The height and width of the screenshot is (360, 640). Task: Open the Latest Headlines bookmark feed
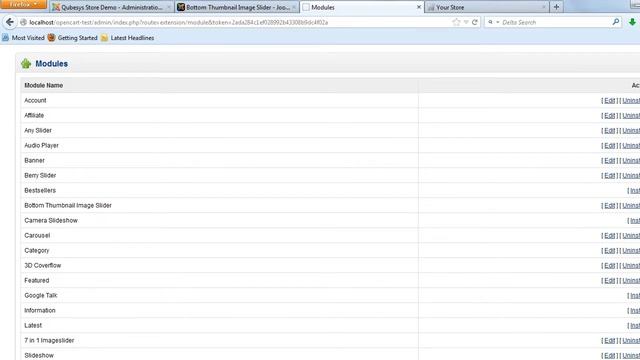[127, 38]
